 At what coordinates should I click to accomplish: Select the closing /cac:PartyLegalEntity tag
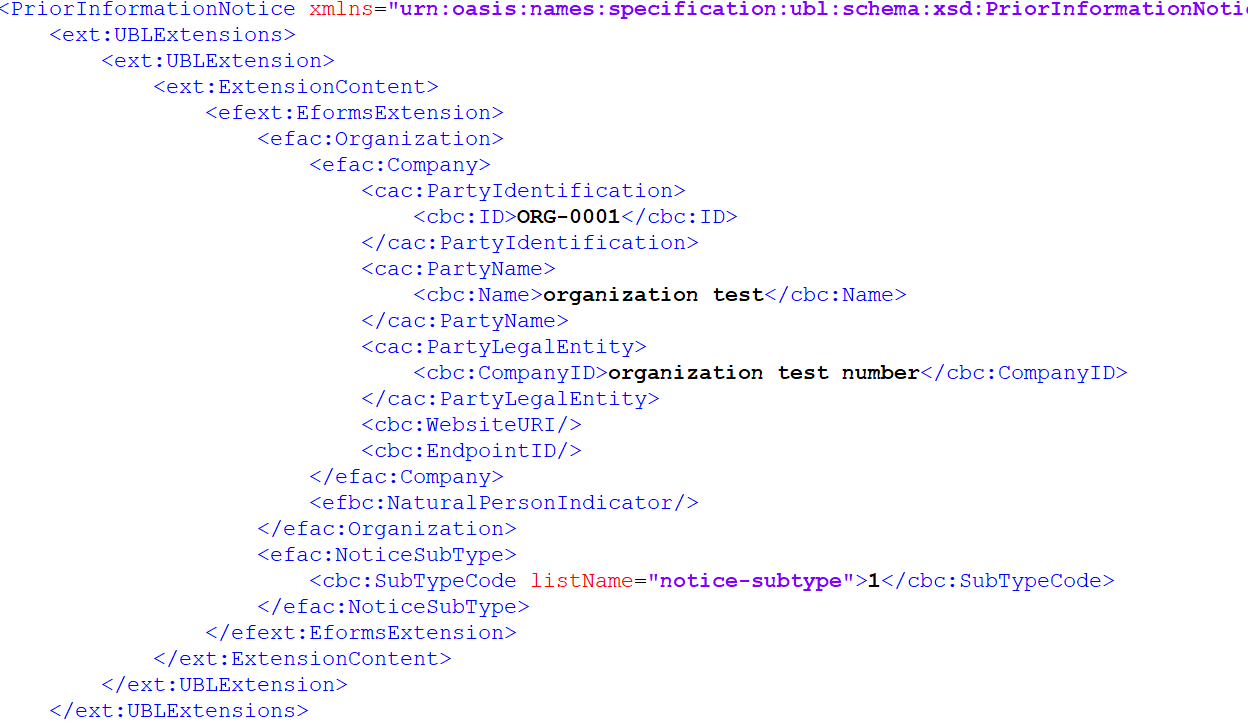click(x=511, y=399)
